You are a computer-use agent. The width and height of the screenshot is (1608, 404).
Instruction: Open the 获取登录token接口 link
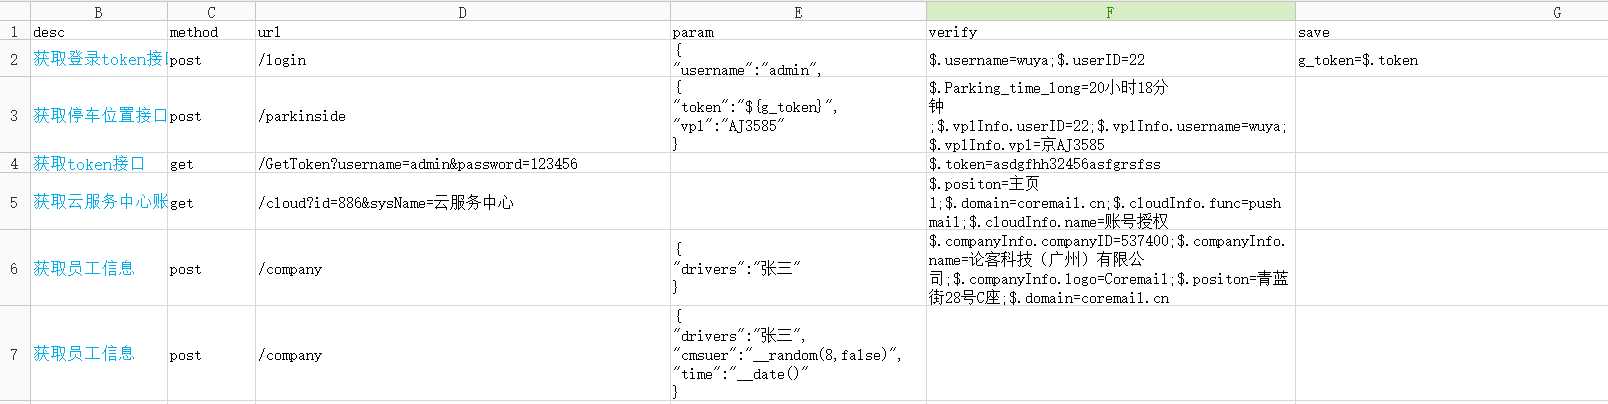tap(98, 59)
